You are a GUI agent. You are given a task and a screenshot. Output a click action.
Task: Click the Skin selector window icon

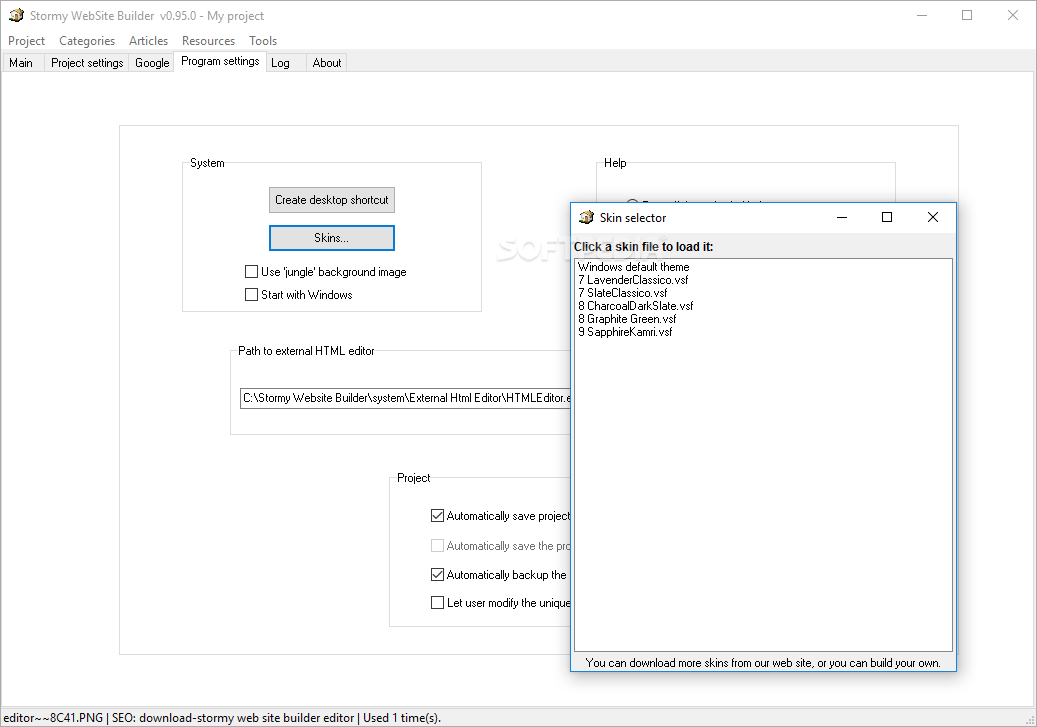point(586,217)
